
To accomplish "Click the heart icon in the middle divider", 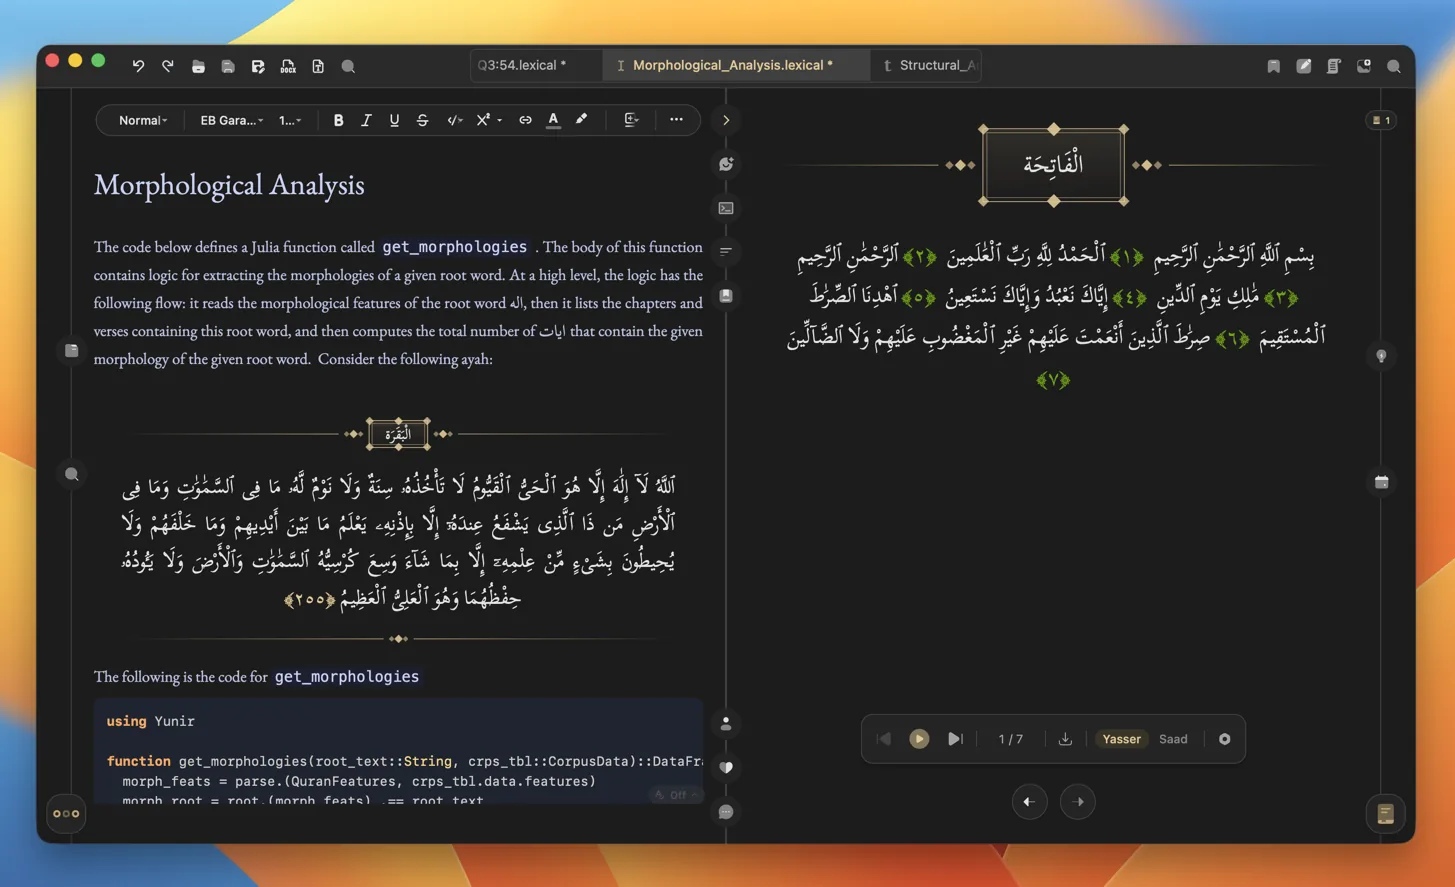I will tap(726, 767).
